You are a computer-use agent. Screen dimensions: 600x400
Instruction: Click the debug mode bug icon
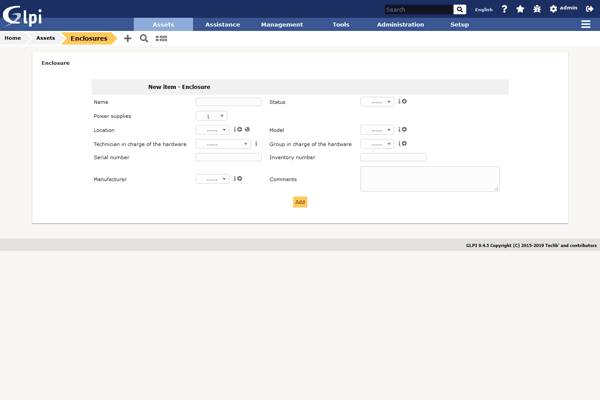point(537,9)
